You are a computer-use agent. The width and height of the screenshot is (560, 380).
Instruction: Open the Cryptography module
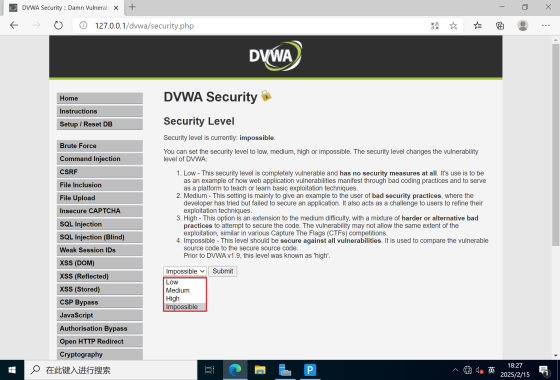pyautogui.click(x=100, y=355)
